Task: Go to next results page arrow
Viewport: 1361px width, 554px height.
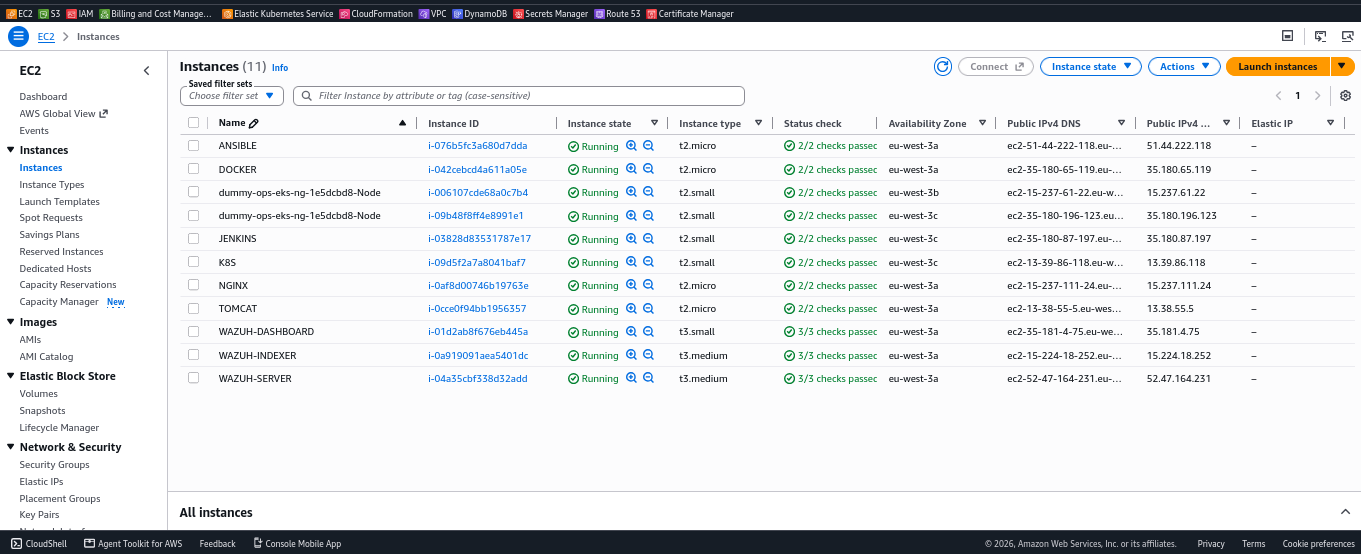Action: point(1318,96)
